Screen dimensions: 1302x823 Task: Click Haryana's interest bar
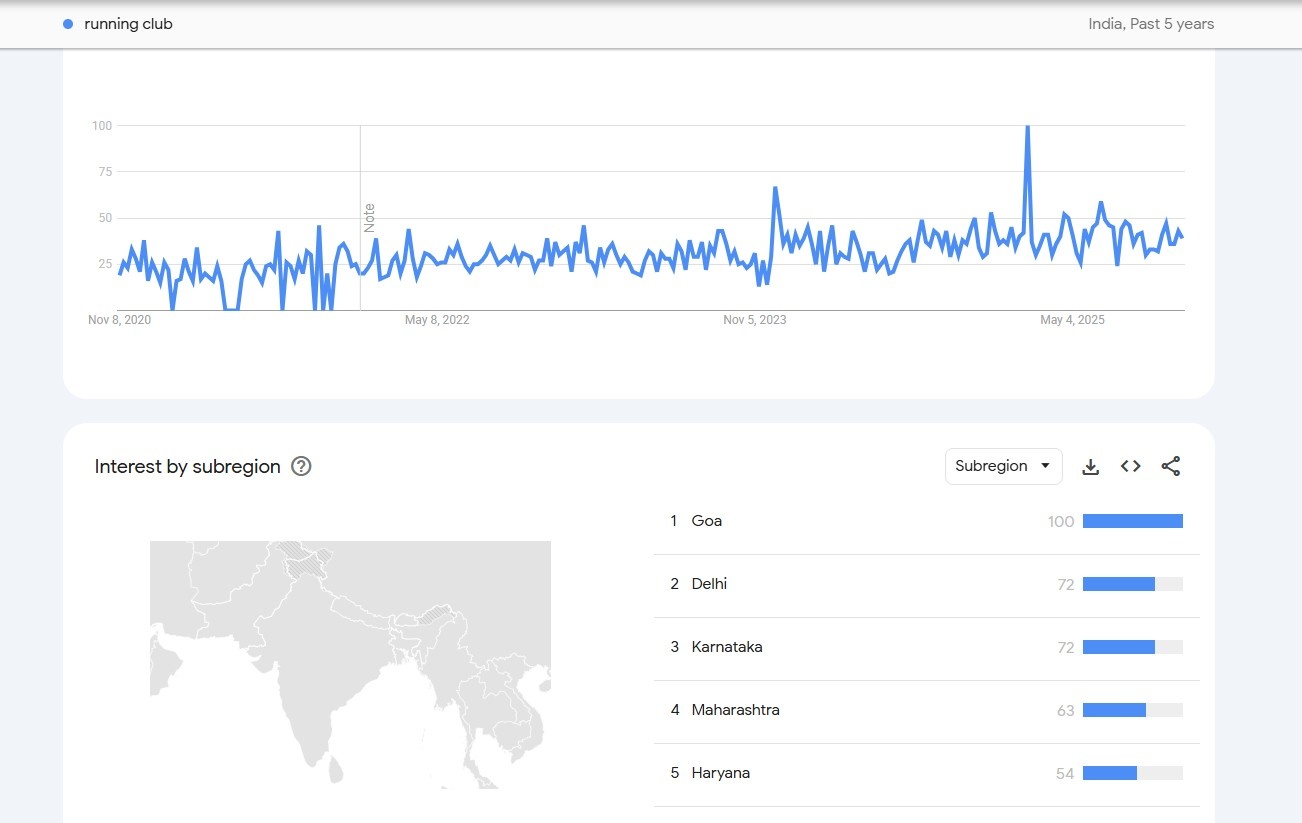[1110, 773]
